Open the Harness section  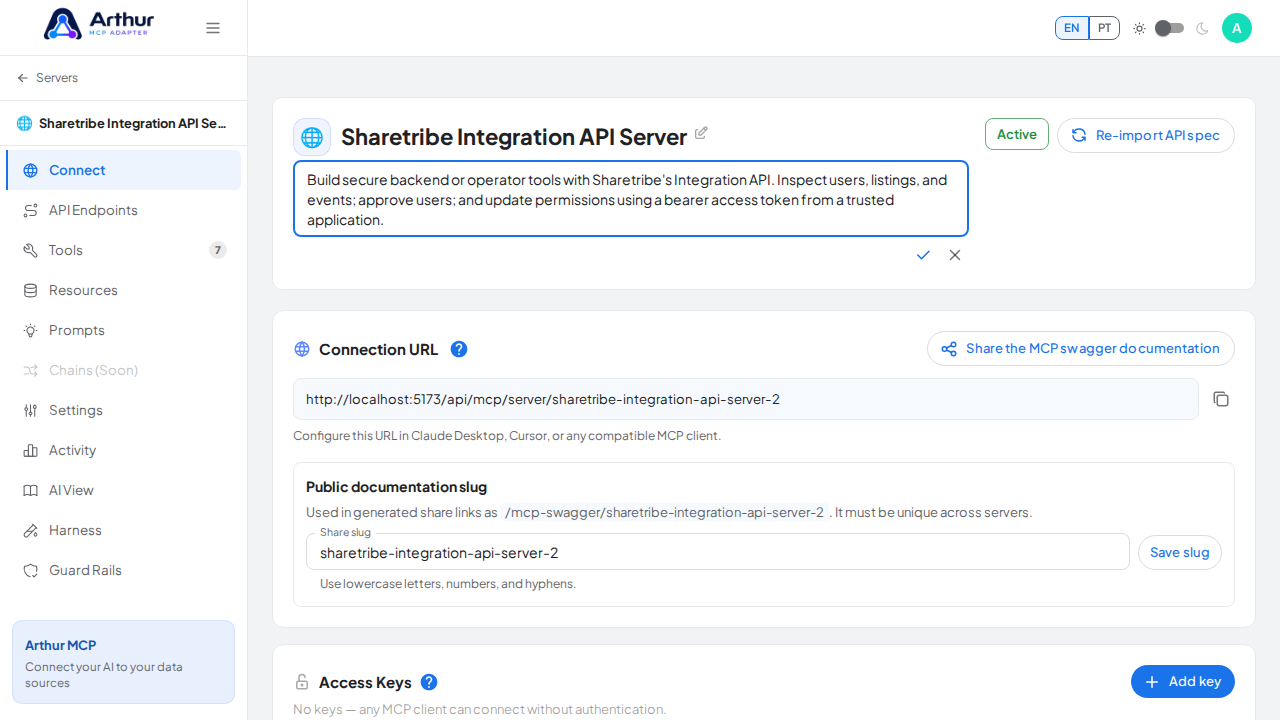(124, 530)
